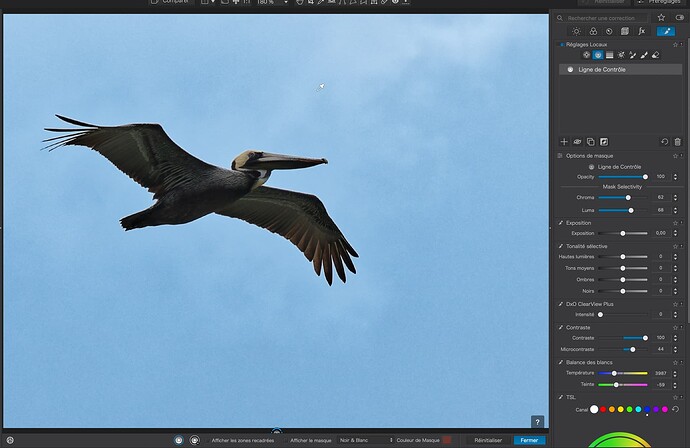Collapse the DxO ClearView Plus section

589,304
